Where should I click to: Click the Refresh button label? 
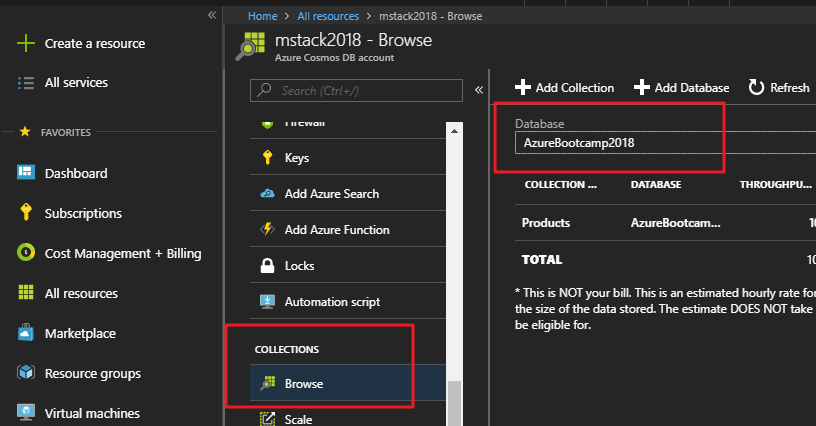[x=789, y=87]
